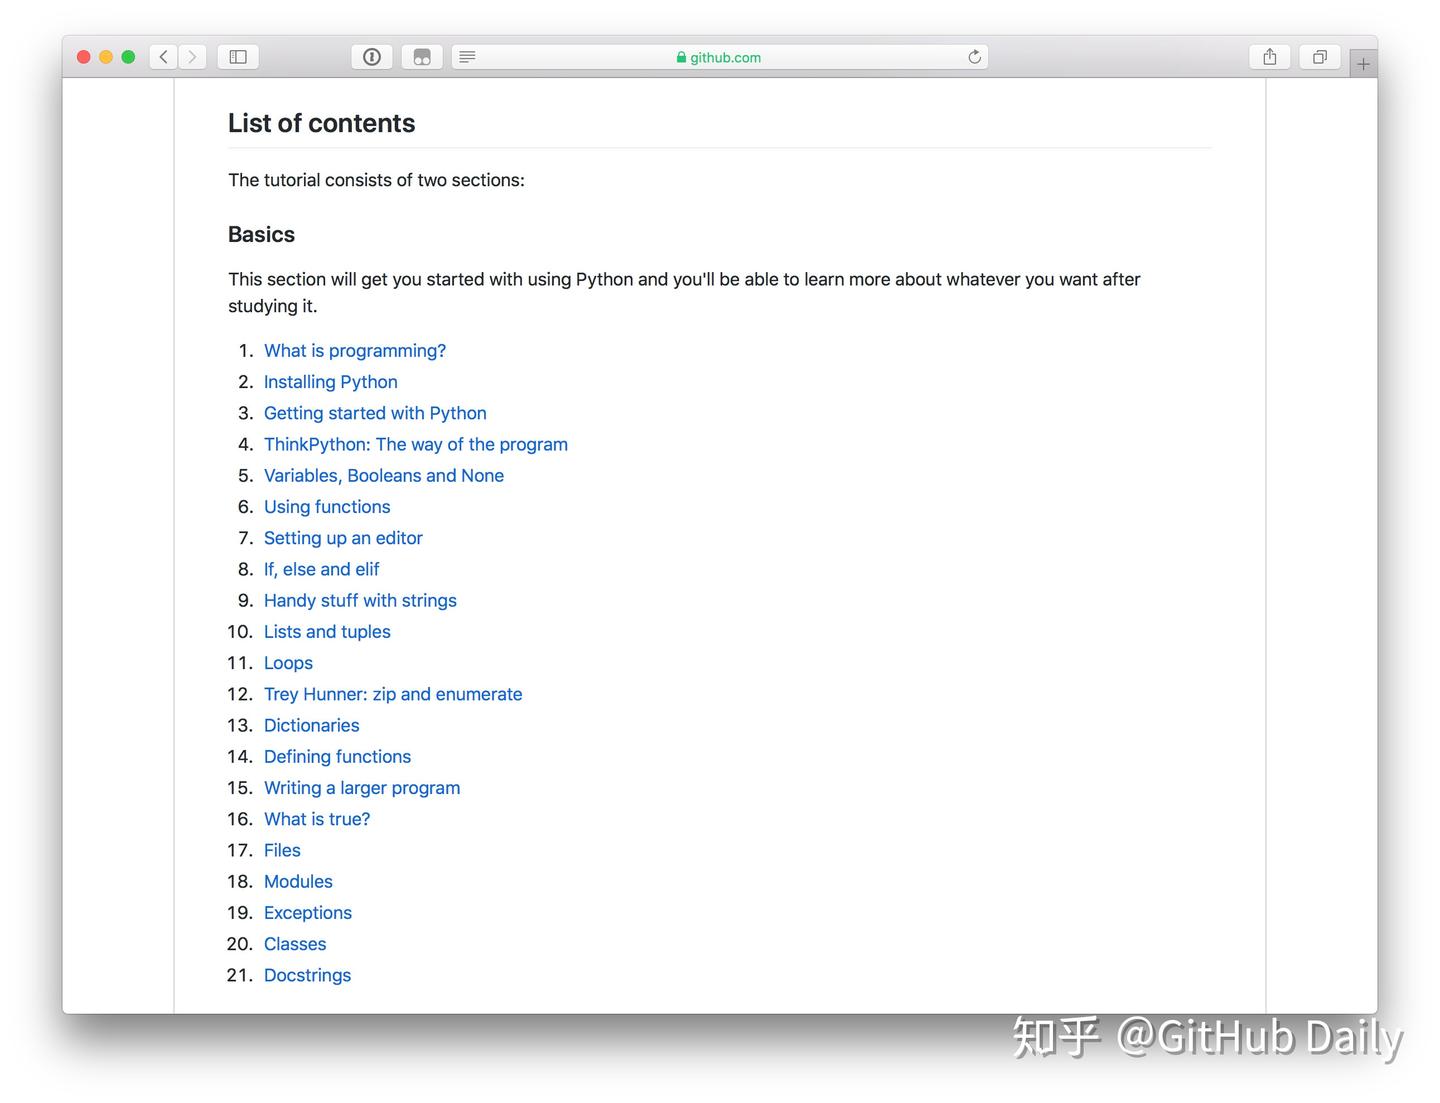Open the 'What is programming?' link
1440x1103 pixels.
click(355, 350)
